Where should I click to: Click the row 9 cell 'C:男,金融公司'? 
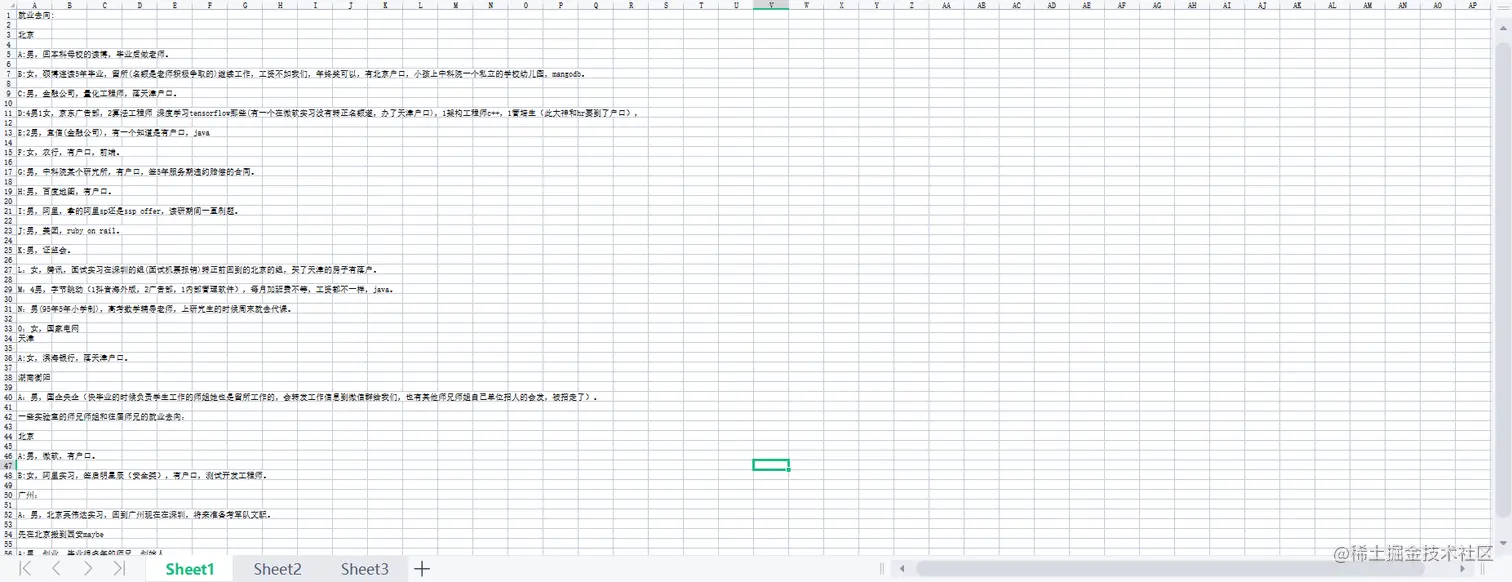[x=97, y=93]
